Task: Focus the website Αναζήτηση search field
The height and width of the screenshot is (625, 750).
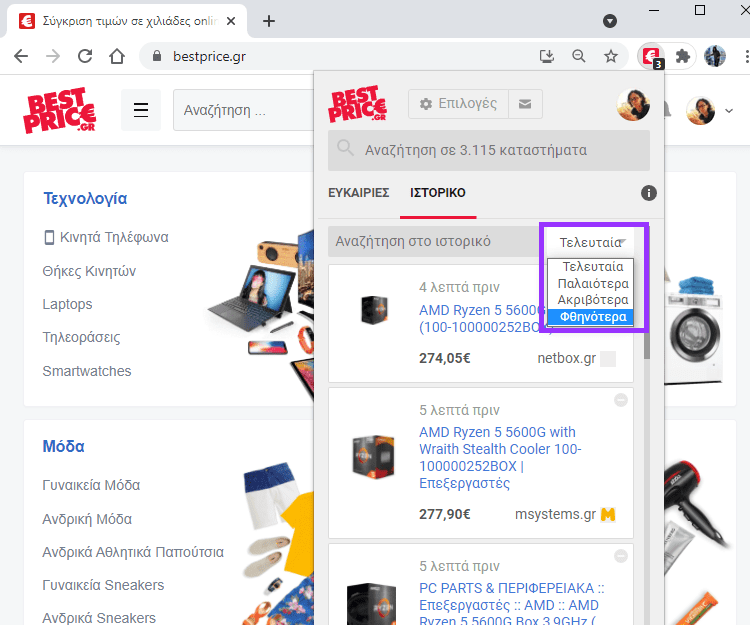Action: point(244,110)
